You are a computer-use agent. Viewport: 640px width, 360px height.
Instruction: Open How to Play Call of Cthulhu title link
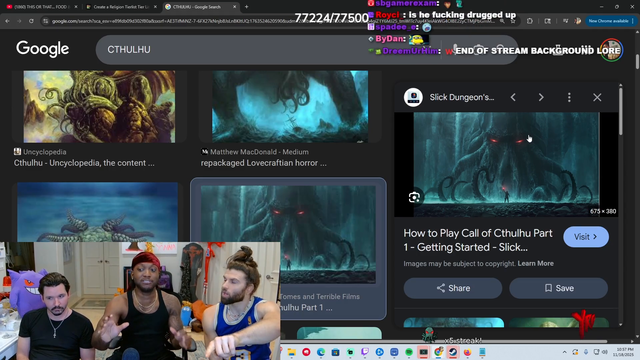478,240
